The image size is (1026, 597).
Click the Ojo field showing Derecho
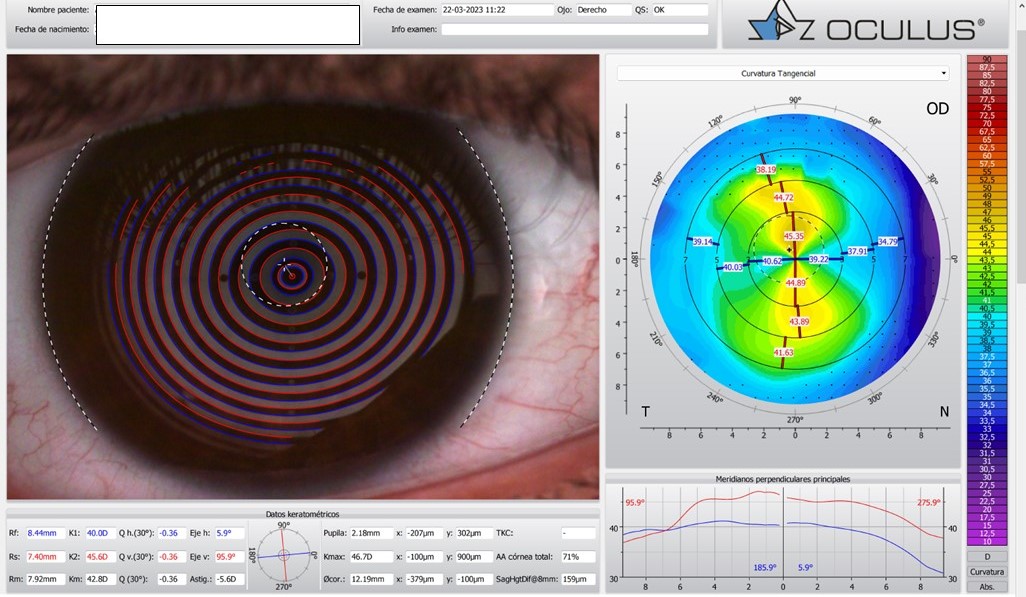[x=603, y=10]
